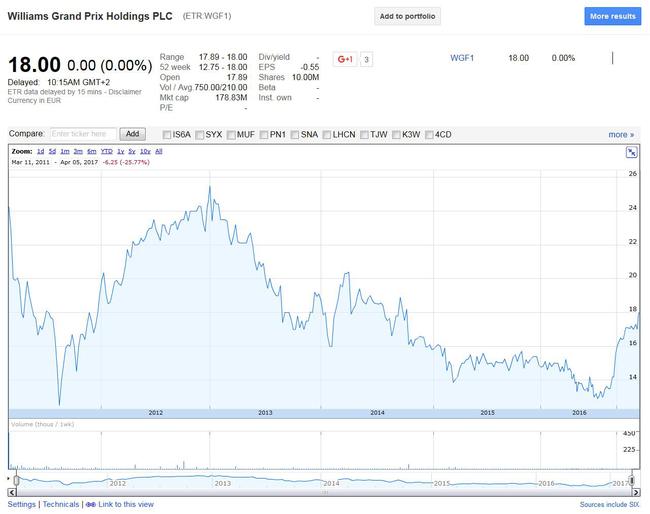This screenshot has width=650, height=514.
Task: Click the -6.25 (-25.77%) change text
Action: tap(126, 162)
